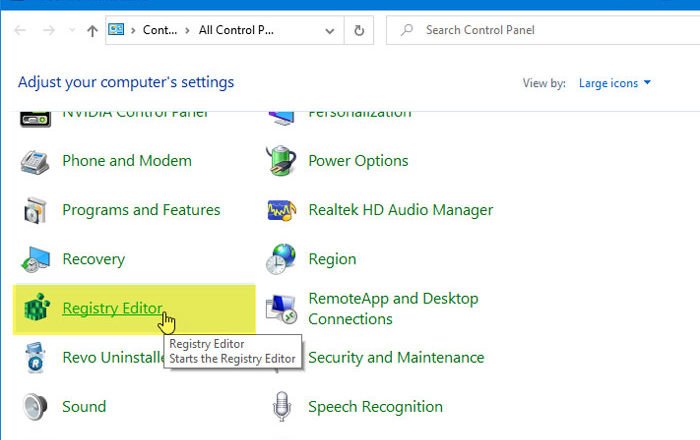Viewport: 700px width, 440px height.
Task: Refresh the Control Panel view
Action: [x=359, y=30]
